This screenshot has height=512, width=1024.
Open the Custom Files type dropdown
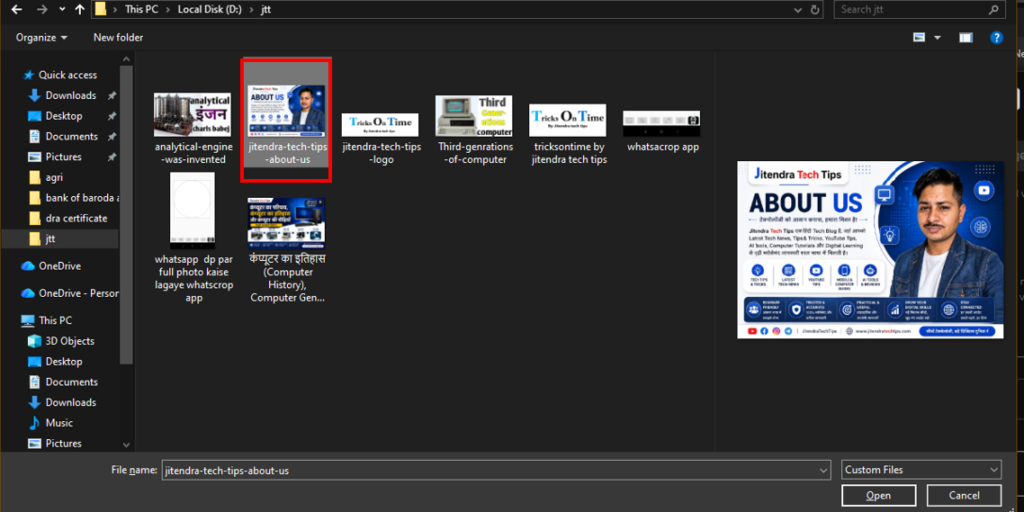(921, 470)
